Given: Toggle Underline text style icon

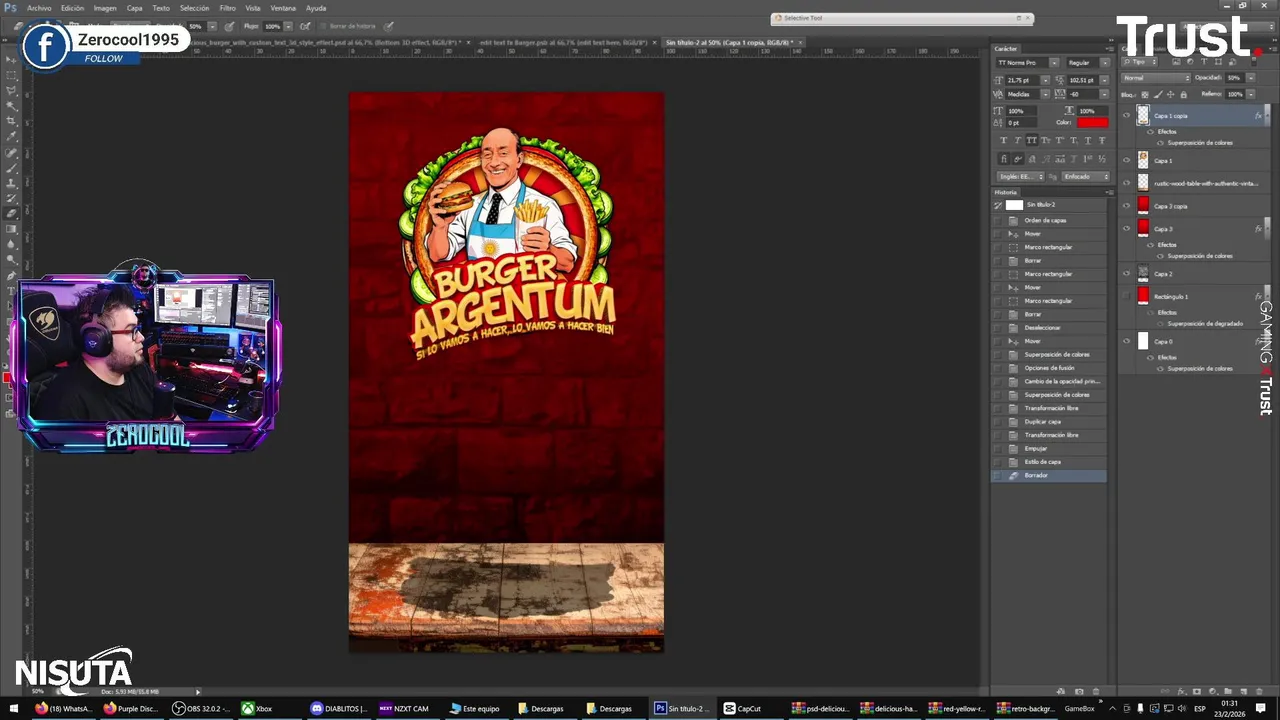Looking at the screenshot, I should coord(1088,140).
